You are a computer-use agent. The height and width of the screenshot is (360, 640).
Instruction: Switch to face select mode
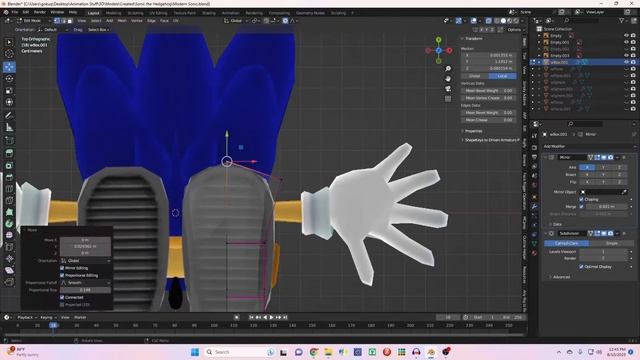tap(70, 20)
